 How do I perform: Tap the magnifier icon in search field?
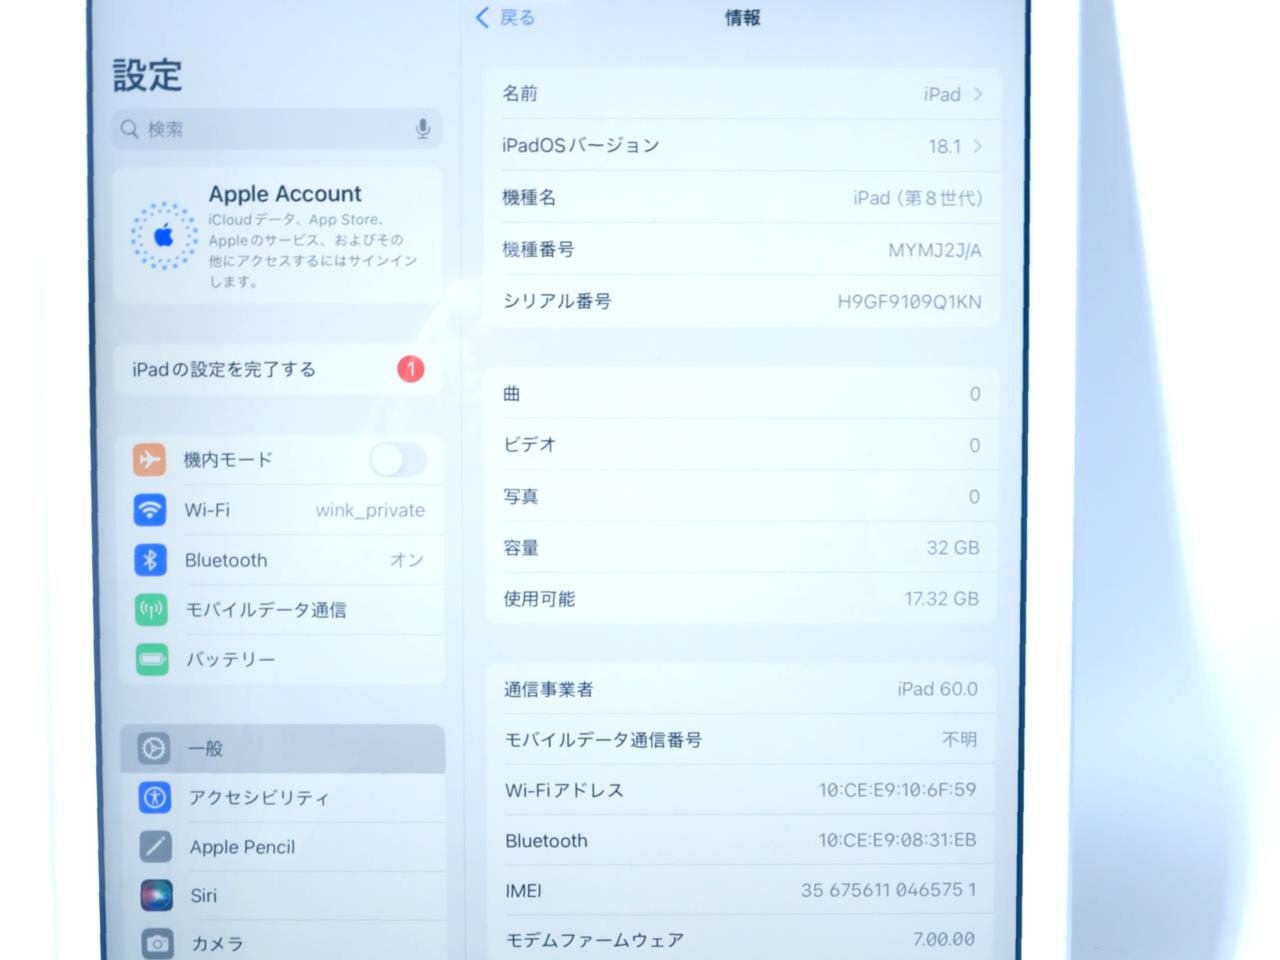(x=130, y=129)
